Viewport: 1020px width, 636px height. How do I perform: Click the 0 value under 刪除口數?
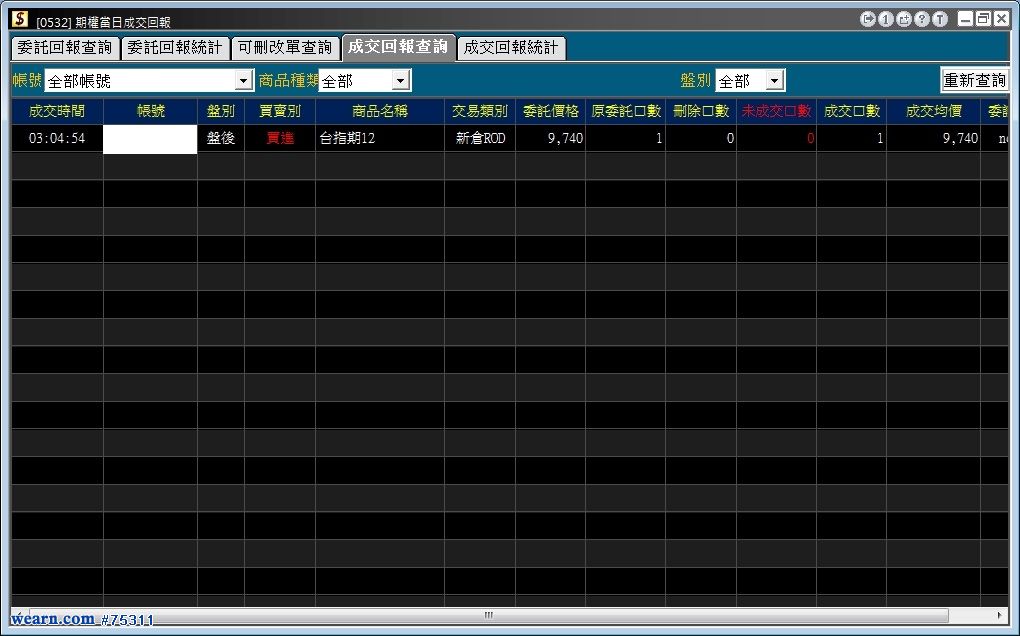point(701,139)
